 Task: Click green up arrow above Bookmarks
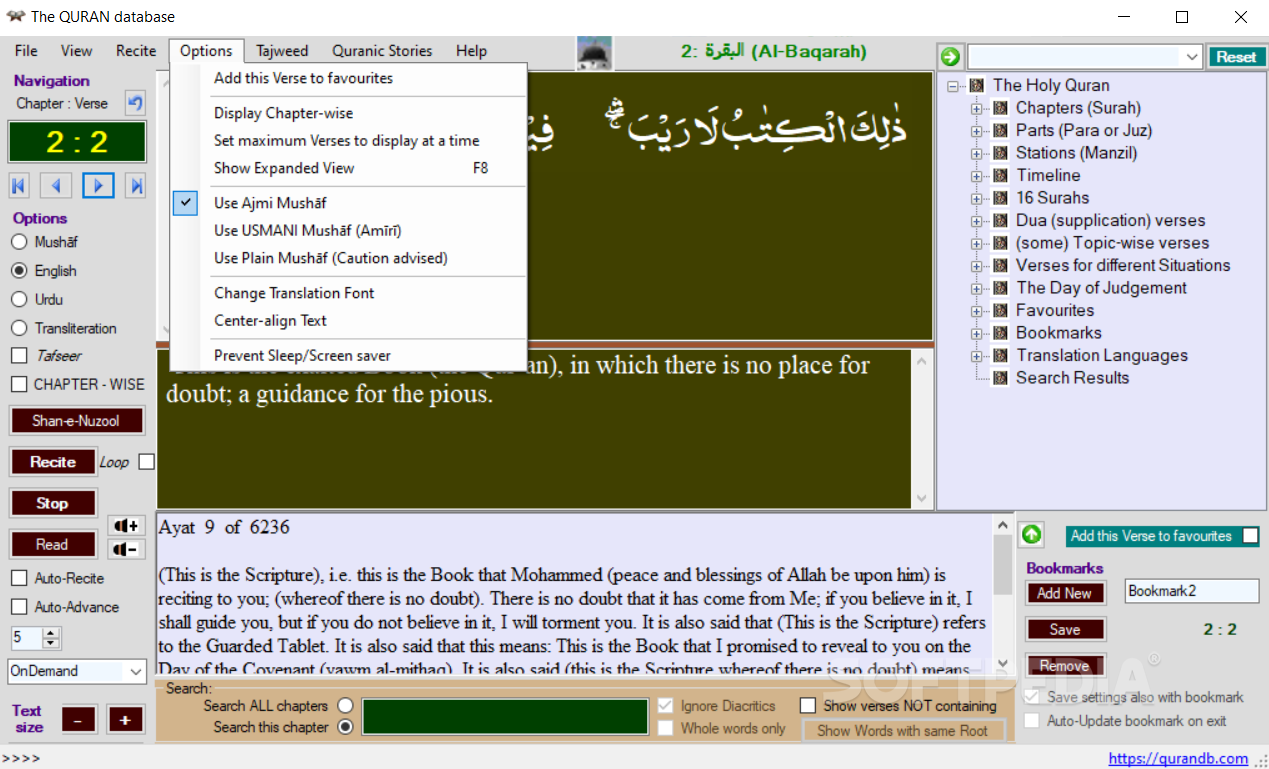coord(1032,535)
